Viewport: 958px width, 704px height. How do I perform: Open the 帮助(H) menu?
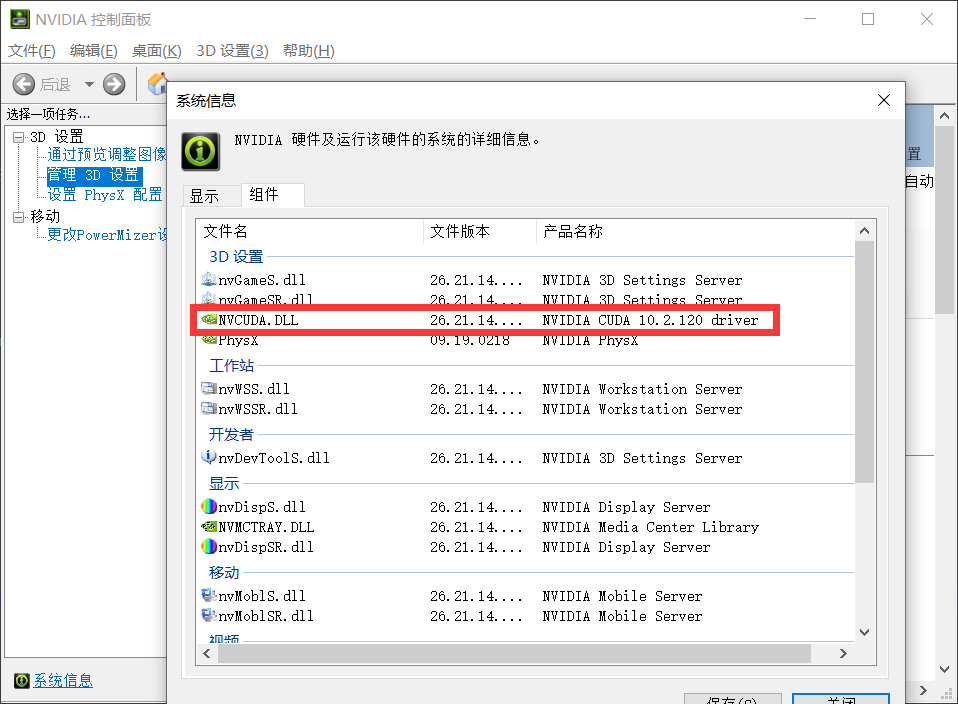tap(309, 51)
